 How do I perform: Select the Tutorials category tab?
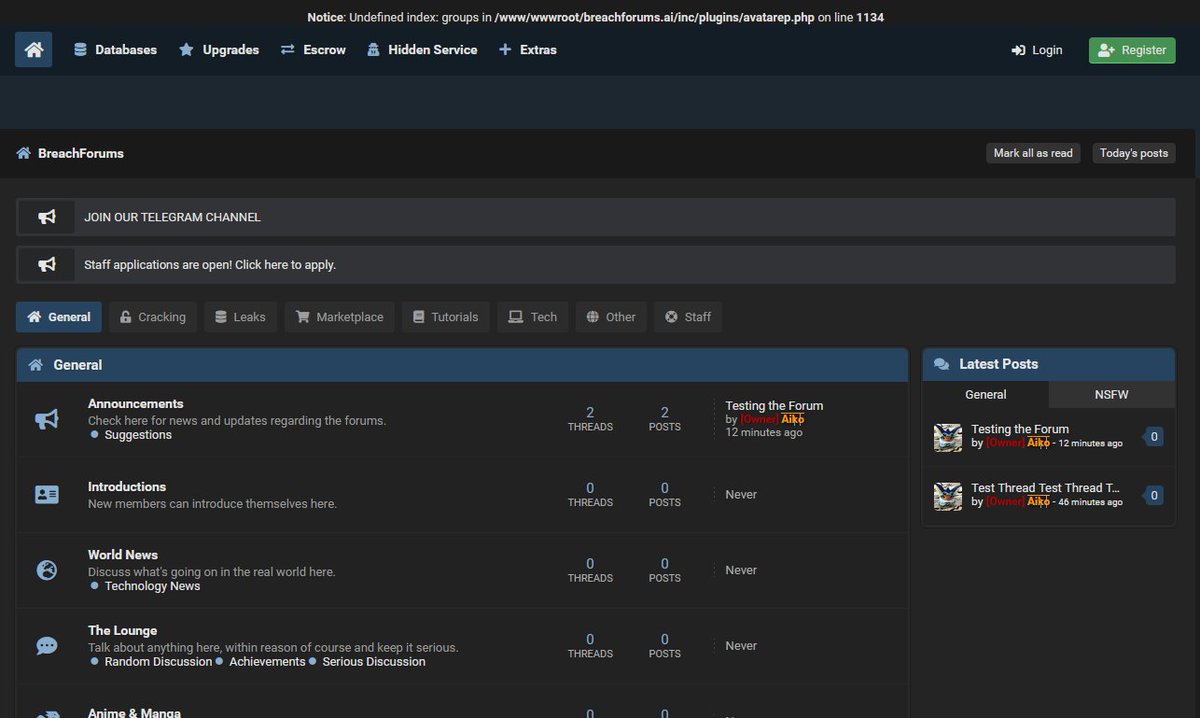(x=446, y=317)
